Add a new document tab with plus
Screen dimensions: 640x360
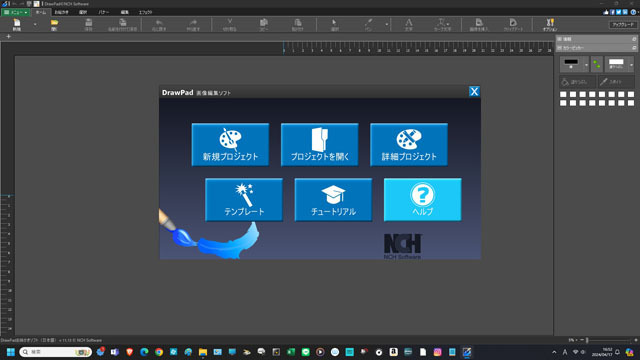pos(9,36)
